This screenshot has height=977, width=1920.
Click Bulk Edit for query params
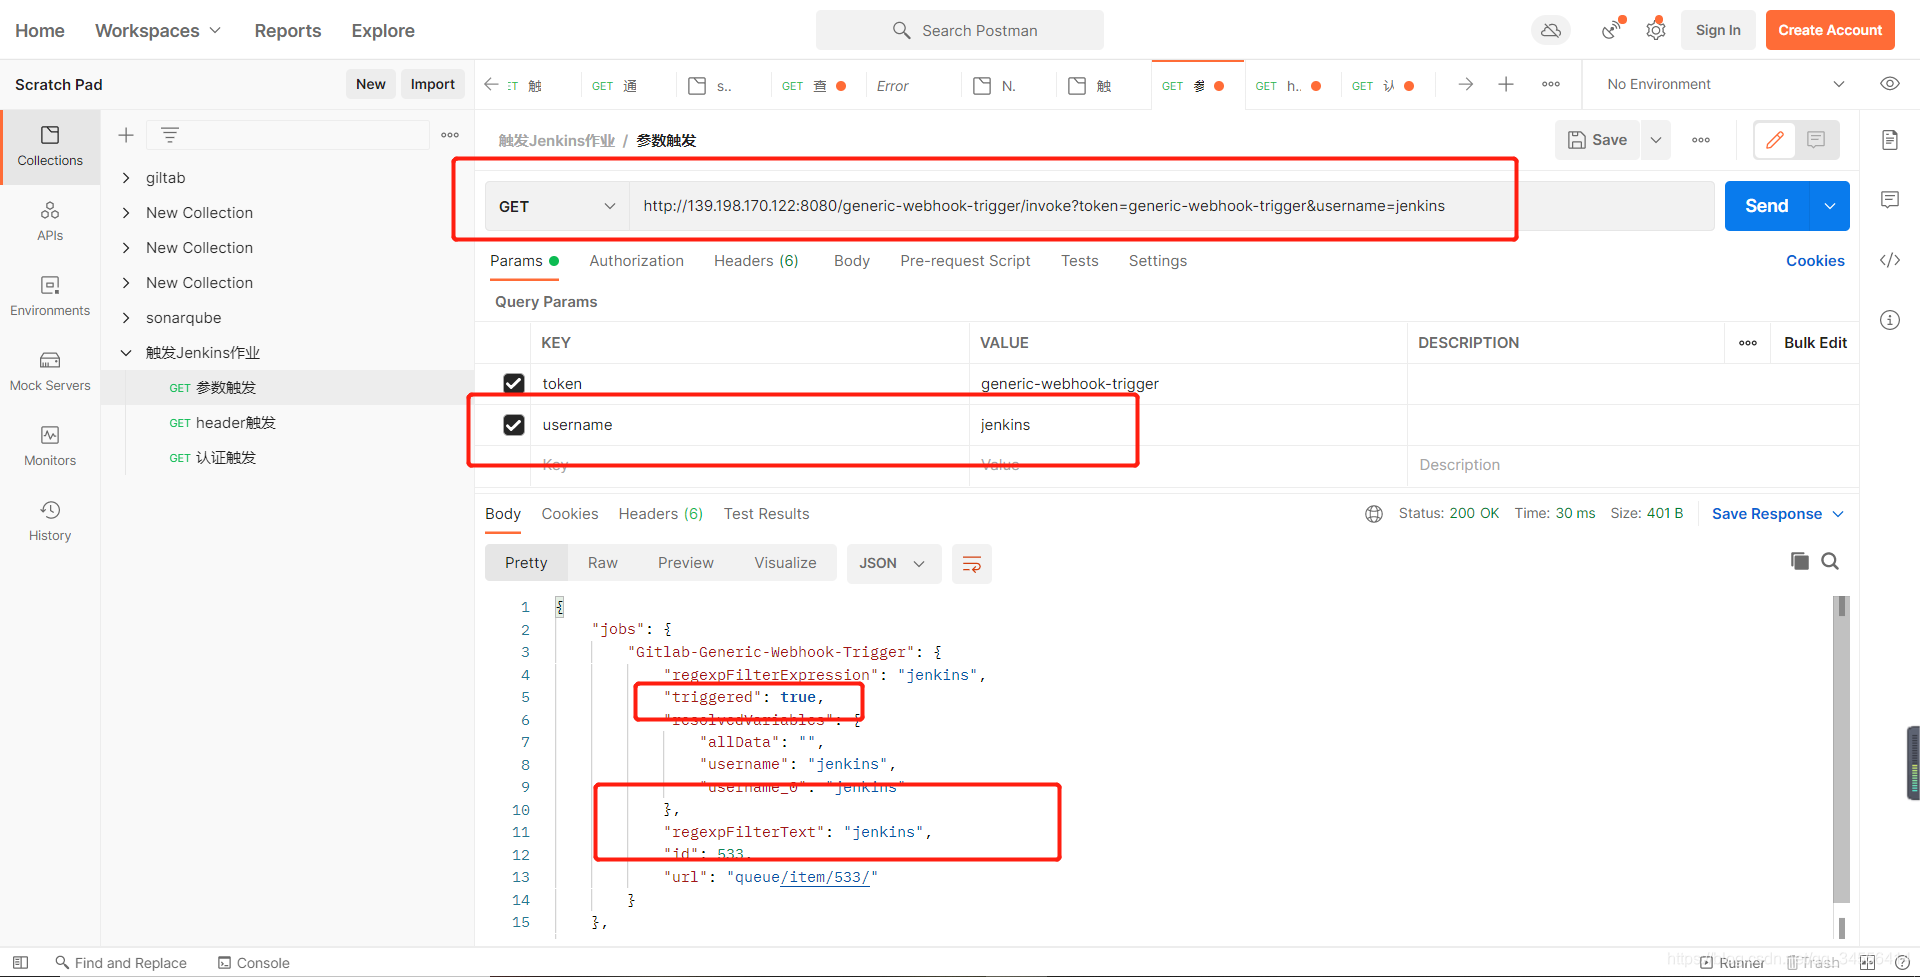pyautogui.click(x=1815, y=343)
